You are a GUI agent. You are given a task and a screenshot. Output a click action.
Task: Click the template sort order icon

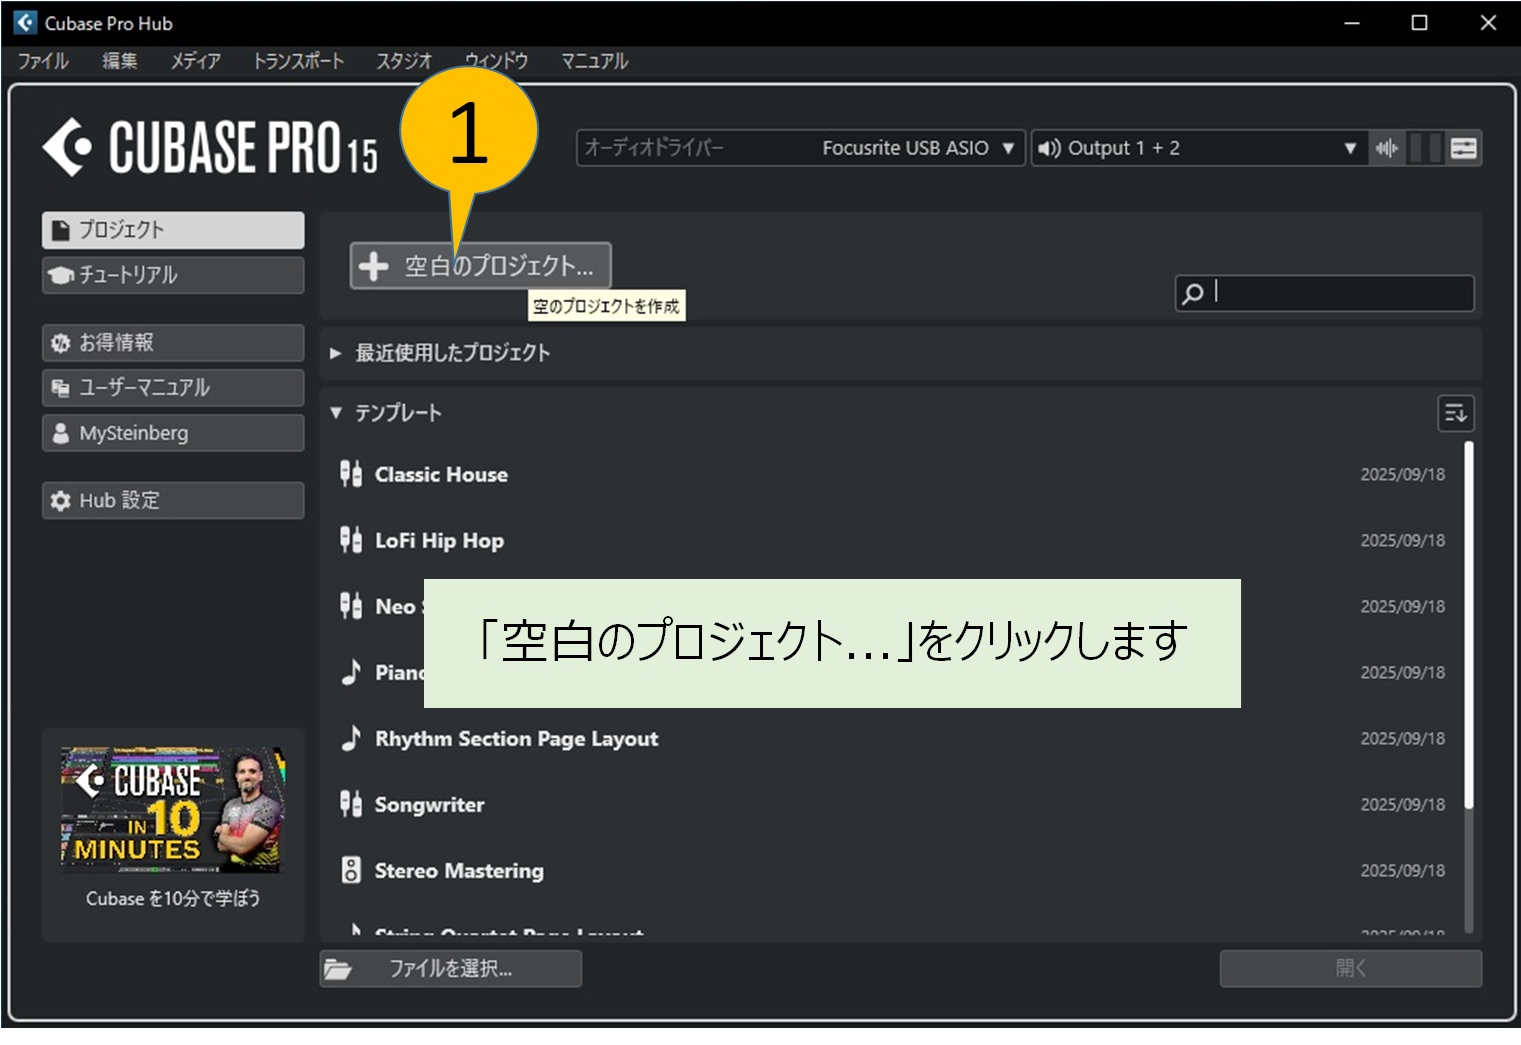[x=1455, y=413]
